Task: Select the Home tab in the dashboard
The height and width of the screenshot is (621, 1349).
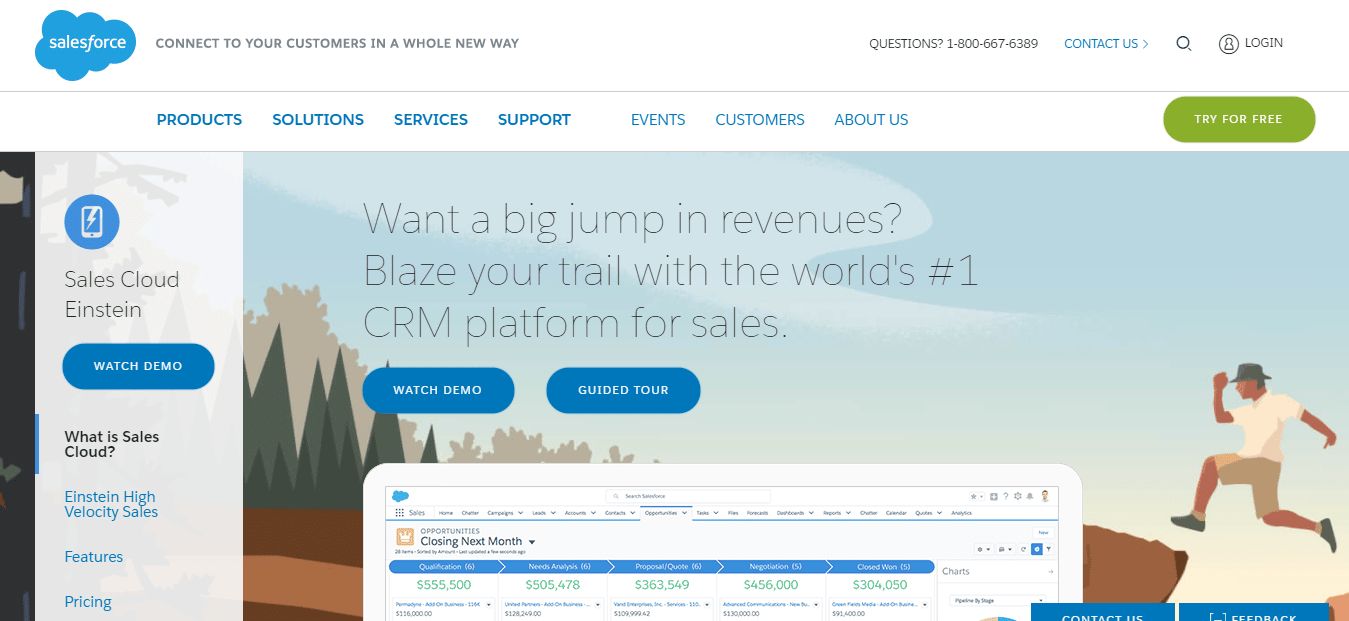Action: coord(446,513)
